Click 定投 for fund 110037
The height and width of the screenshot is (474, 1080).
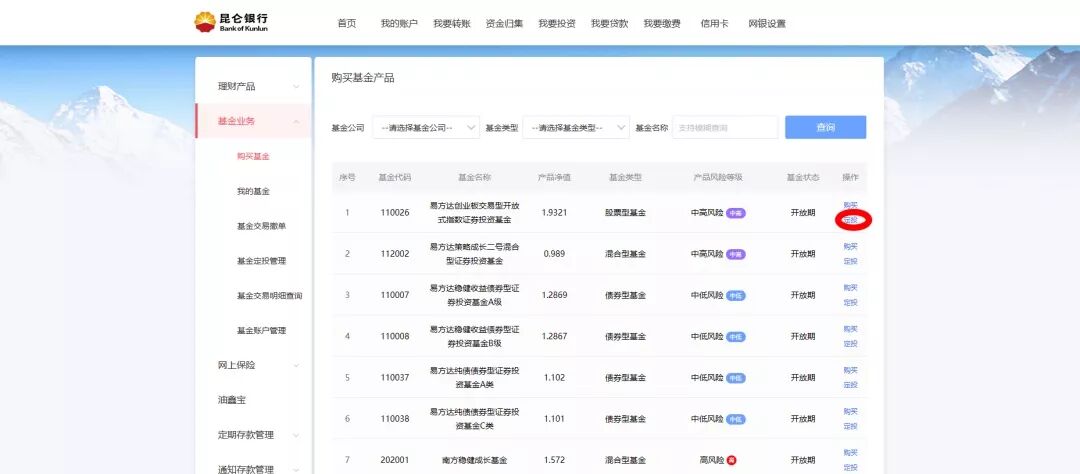pos(851,385)
